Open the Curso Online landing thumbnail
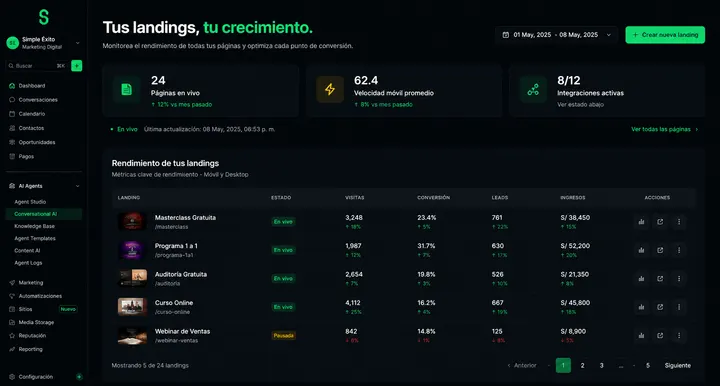 click(x=132, y=307)
